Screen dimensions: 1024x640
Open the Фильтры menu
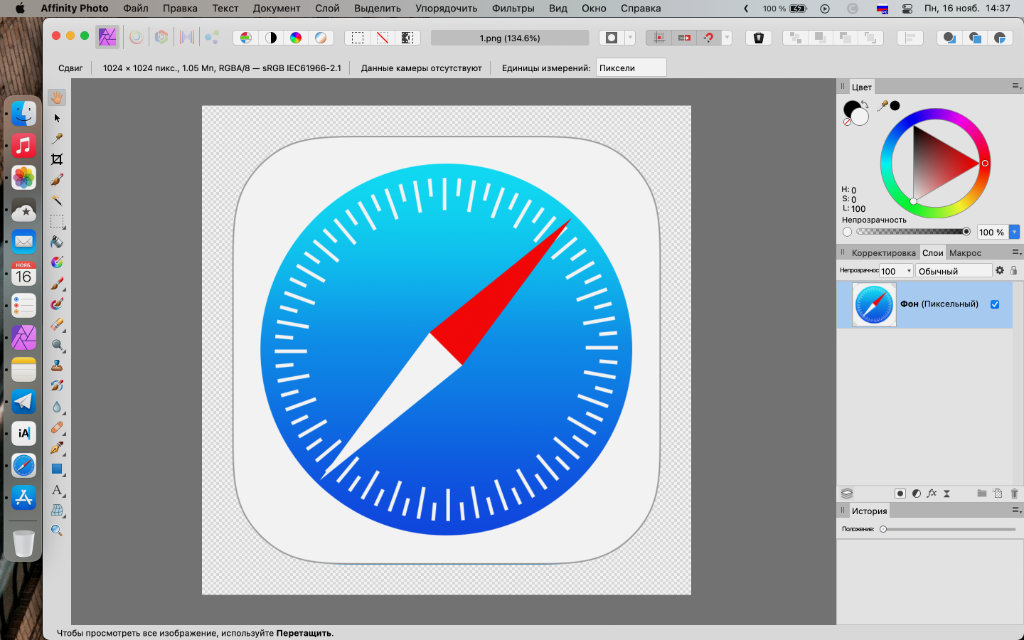click(512, 8)
